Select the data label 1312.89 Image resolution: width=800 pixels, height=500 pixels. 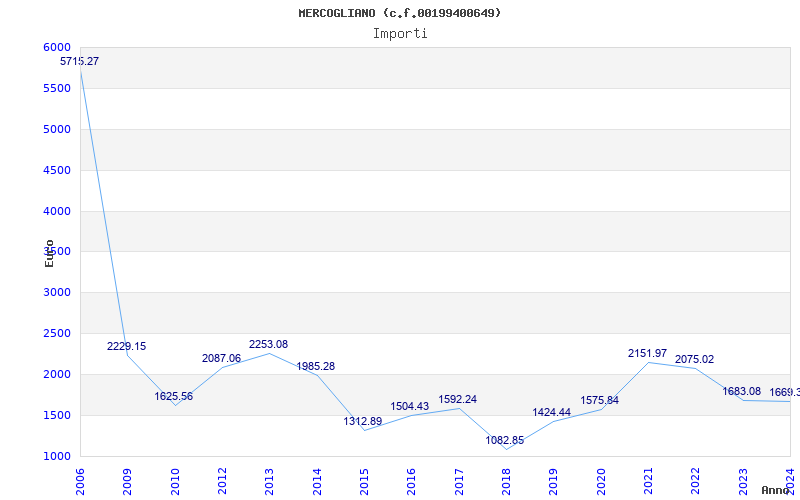coord(363,421)
